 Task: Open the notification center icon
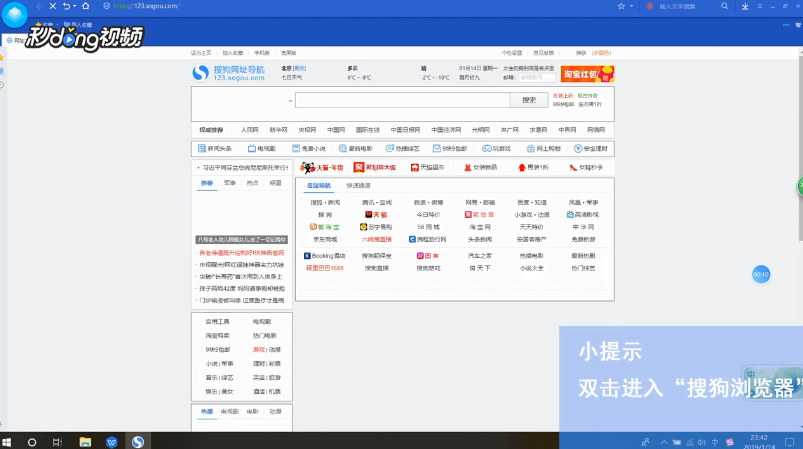click(789, 442)
